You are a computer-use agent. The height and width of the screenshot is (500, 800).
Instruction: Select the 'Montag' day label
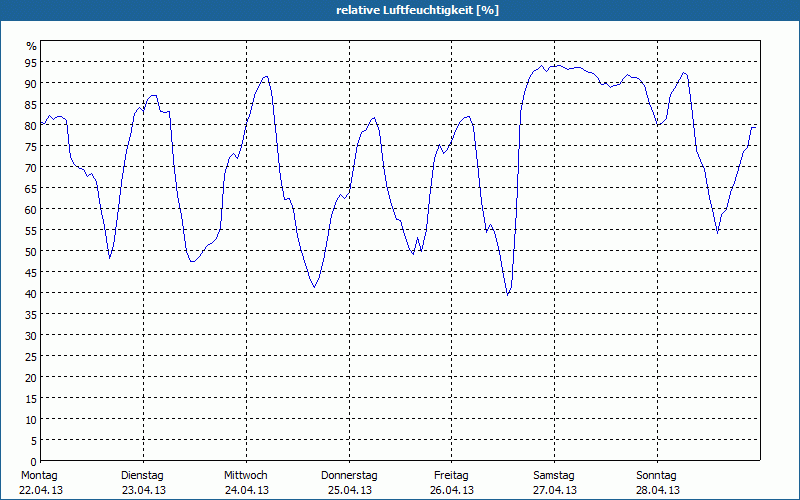39,476
